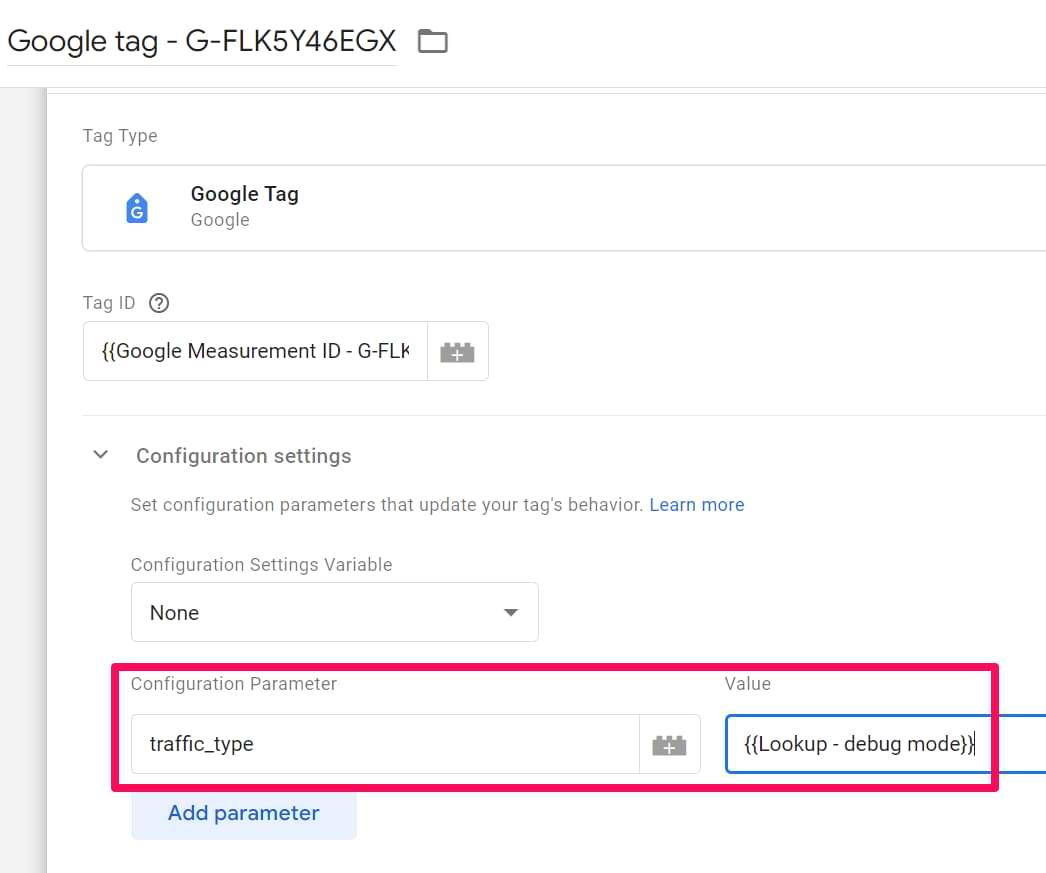Click the Configuration settings heading text

click(x=243, y=456)
